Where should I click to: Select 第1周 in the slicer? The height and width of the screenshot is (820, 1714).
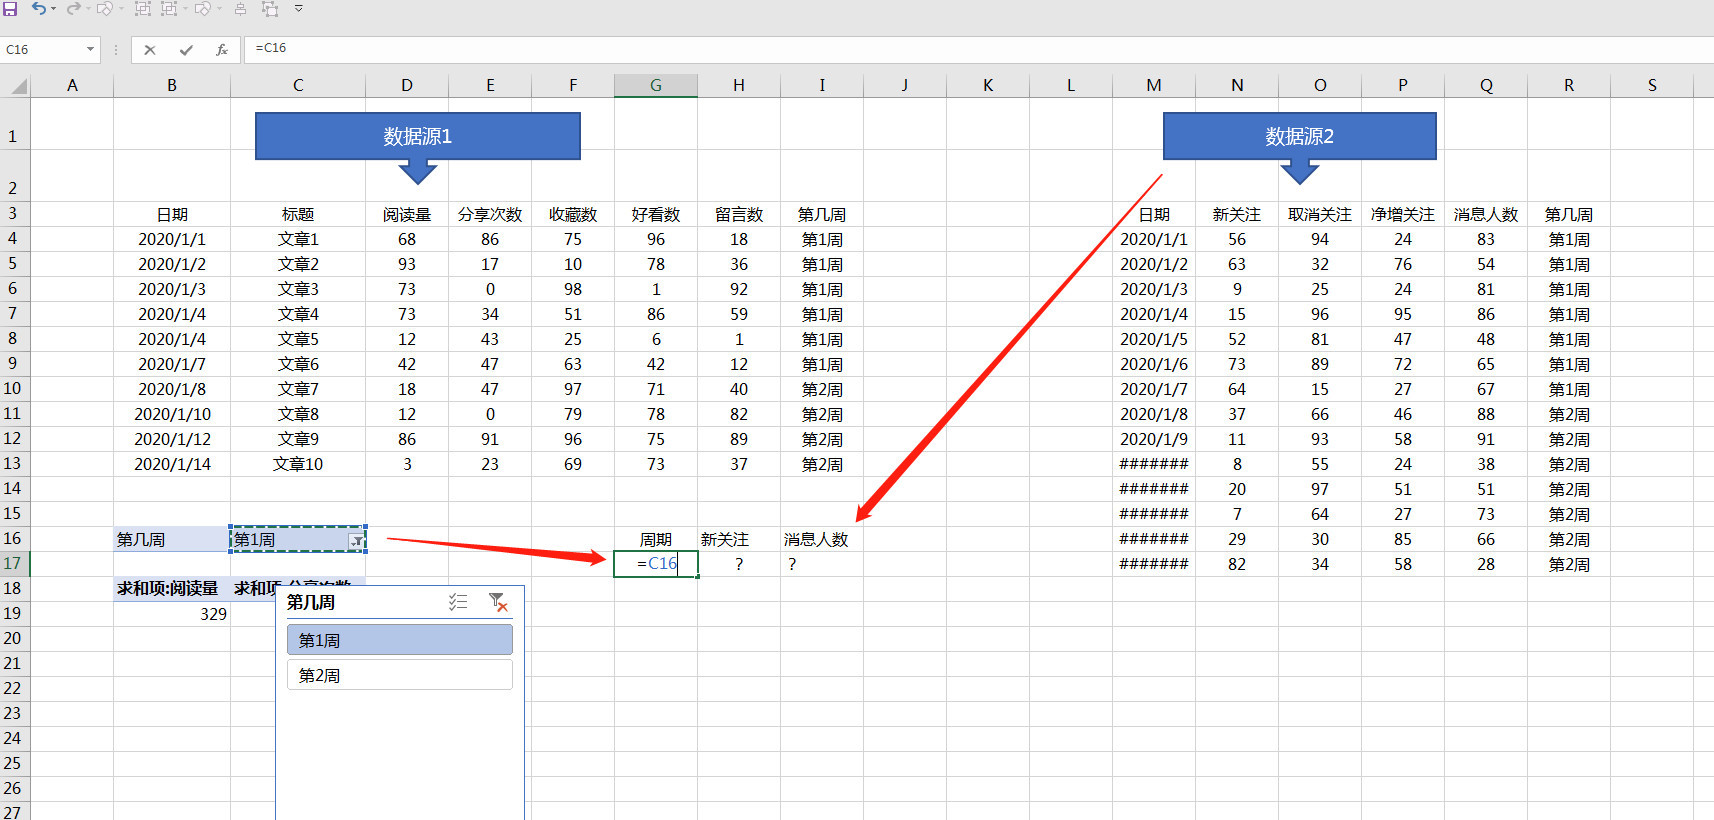[399, 640]
